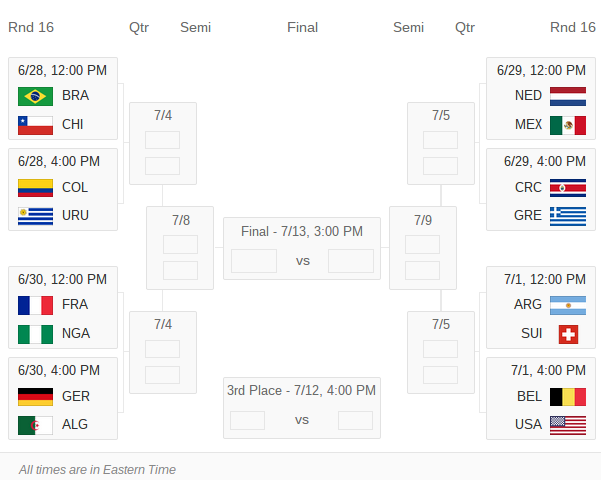Click the ALG team label
This screenshot has width=601, height=480.
coord(75,424)
